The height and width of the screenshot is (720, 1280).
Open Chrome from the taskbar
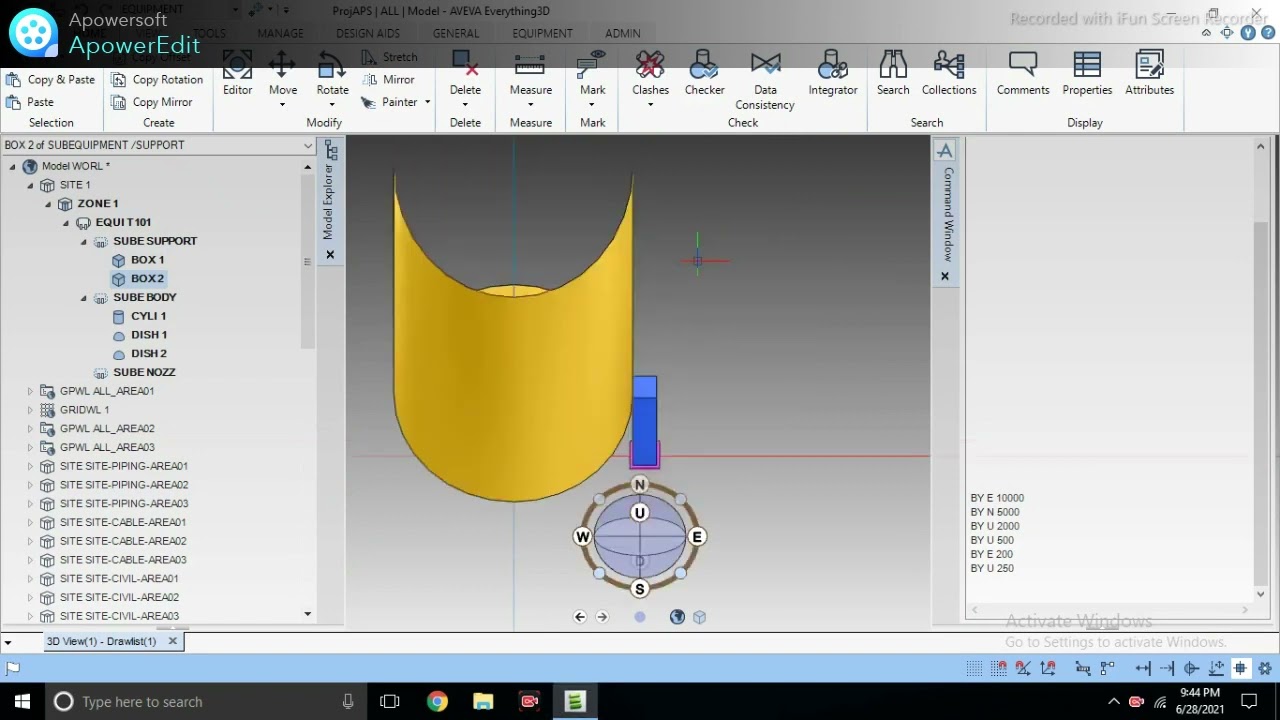[x=437, y=701]
